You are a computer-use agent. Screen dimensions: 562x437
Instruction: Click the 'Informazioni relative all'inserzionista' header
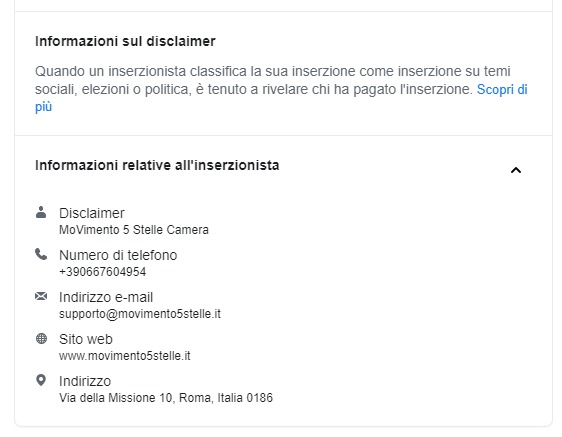pyautogui.click(x=157, y=165)
